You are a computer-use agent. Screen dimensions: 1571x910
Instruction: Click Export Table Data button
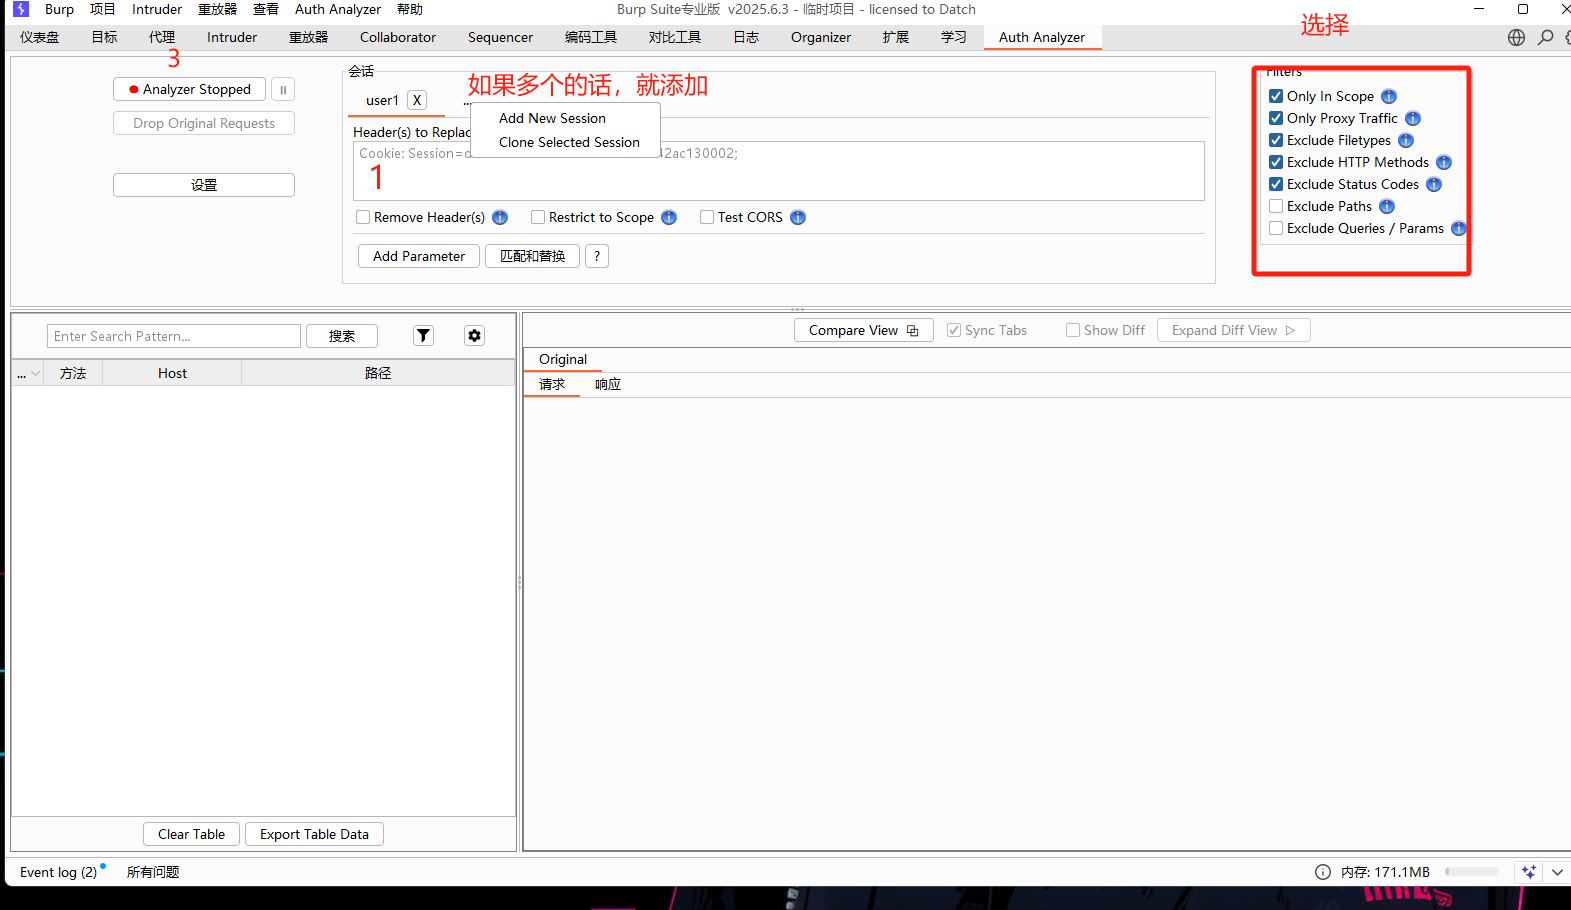coord(314,834)
